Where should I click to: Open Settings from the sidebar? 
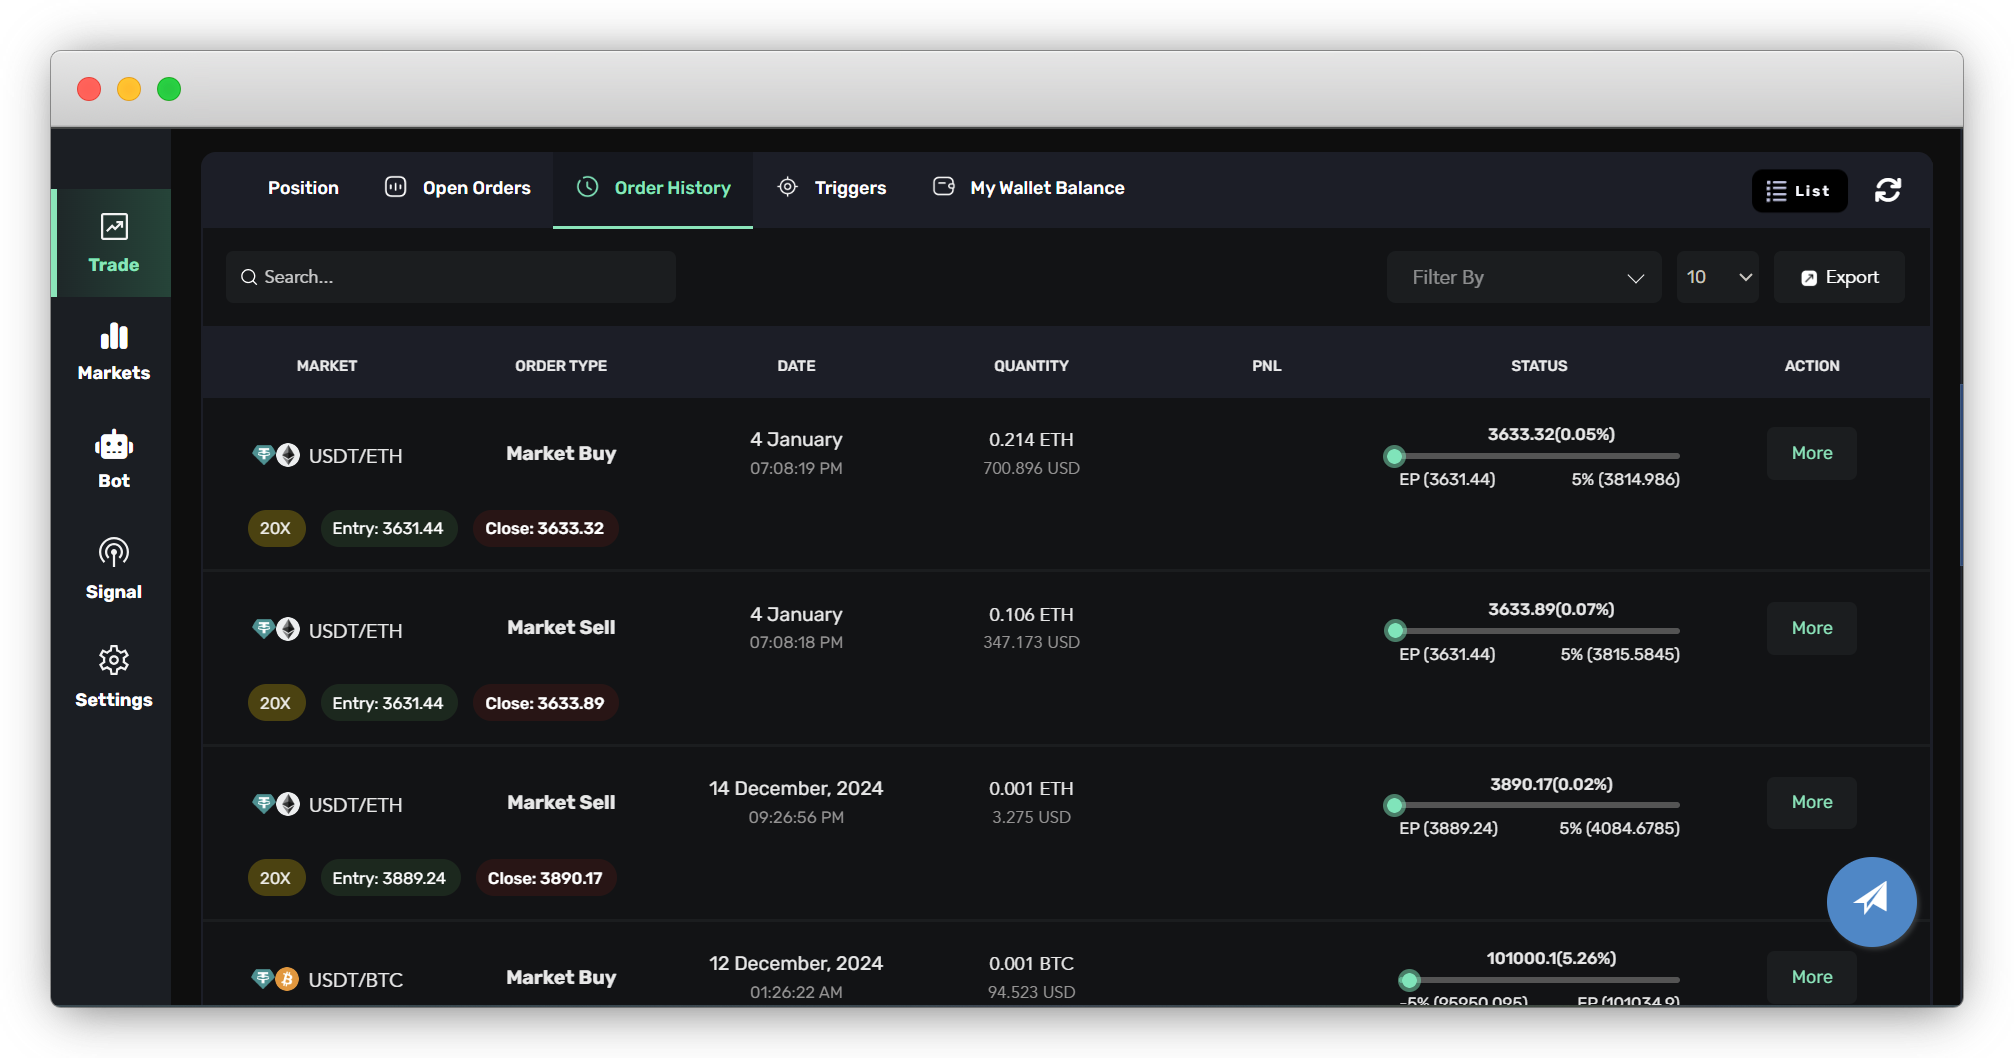113,660
